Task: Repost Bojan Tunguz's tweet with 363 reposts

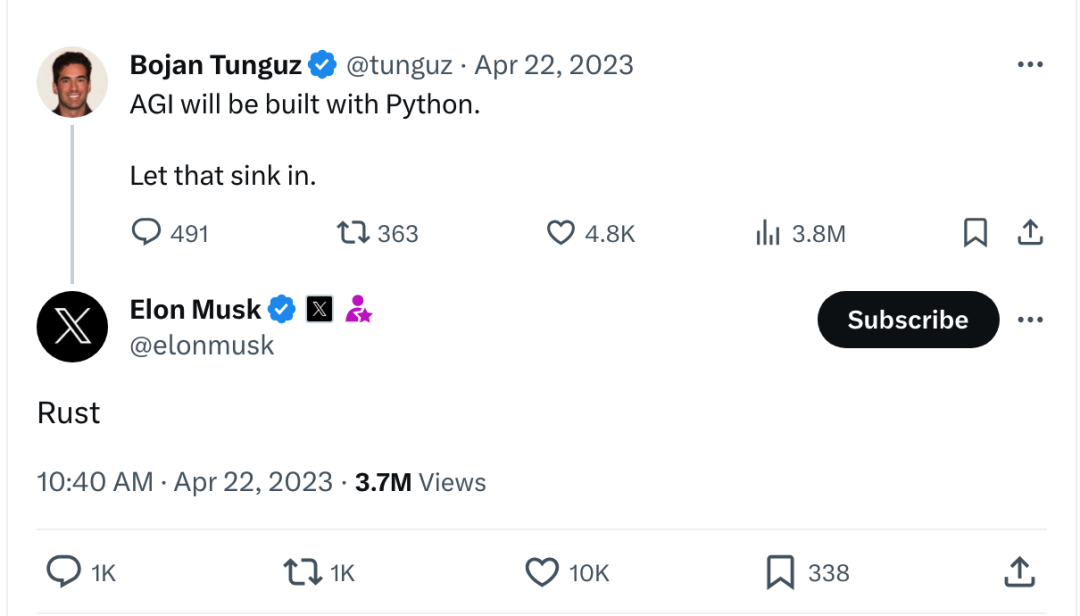Action: tap(353, 233)
